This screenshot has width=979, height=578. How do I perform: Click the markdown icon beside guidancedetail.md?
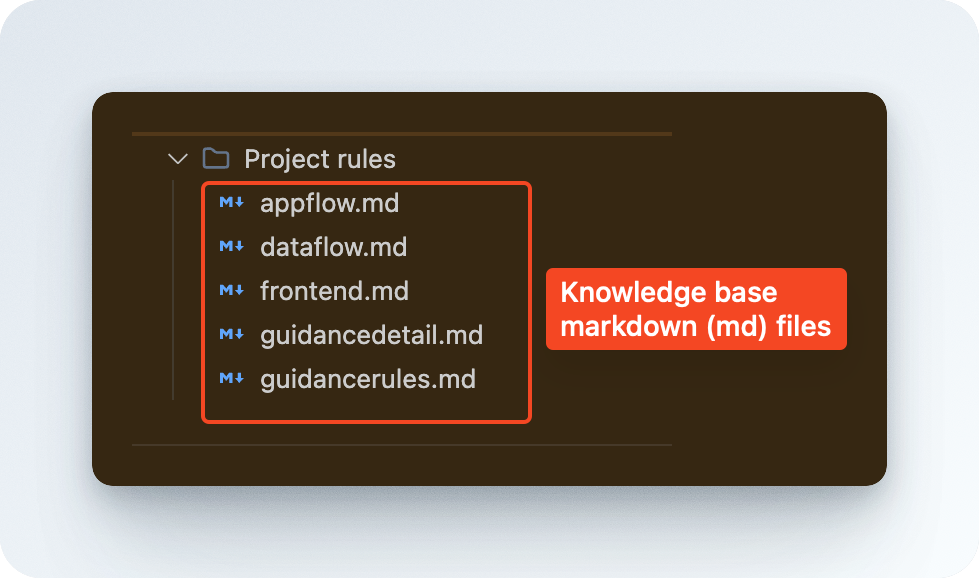tap(232, 334)
